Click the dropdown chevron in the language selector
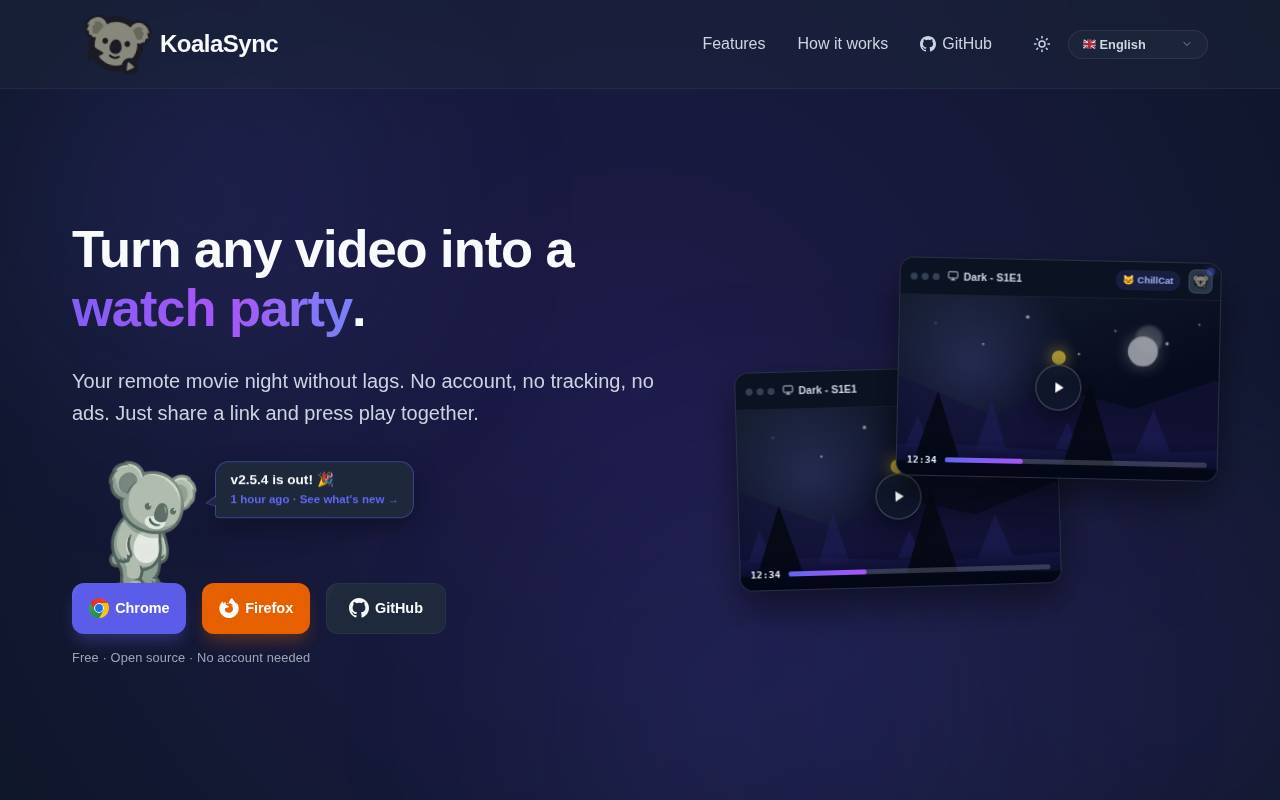Screen dimensions: 1280x800 click(1187, 44)
